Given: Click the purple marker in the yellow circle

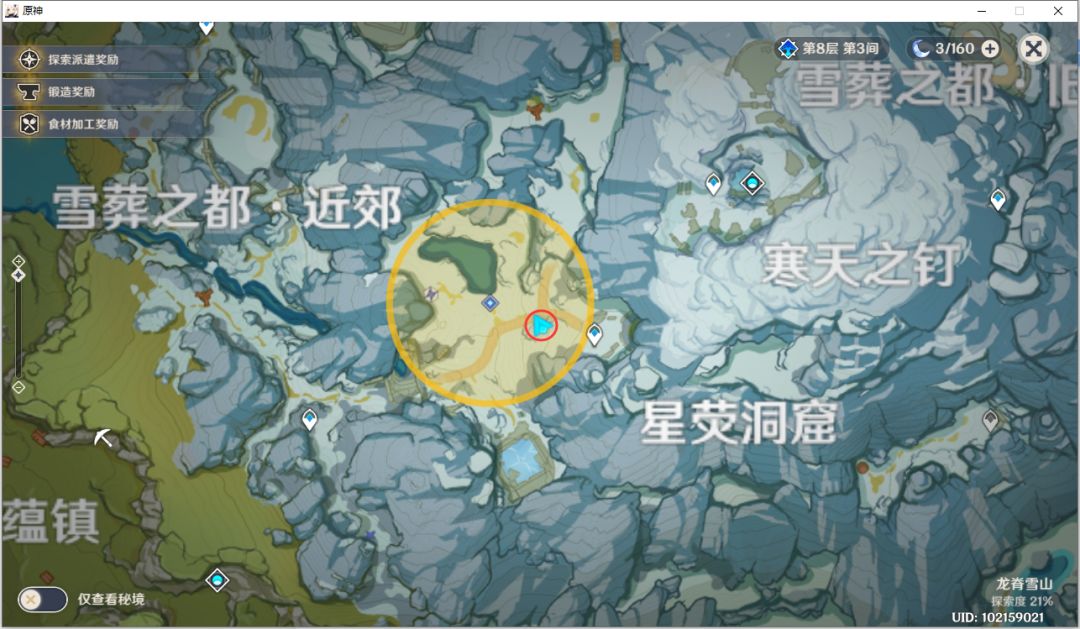Looking at the screenshot, I should [x=431, y=294].
